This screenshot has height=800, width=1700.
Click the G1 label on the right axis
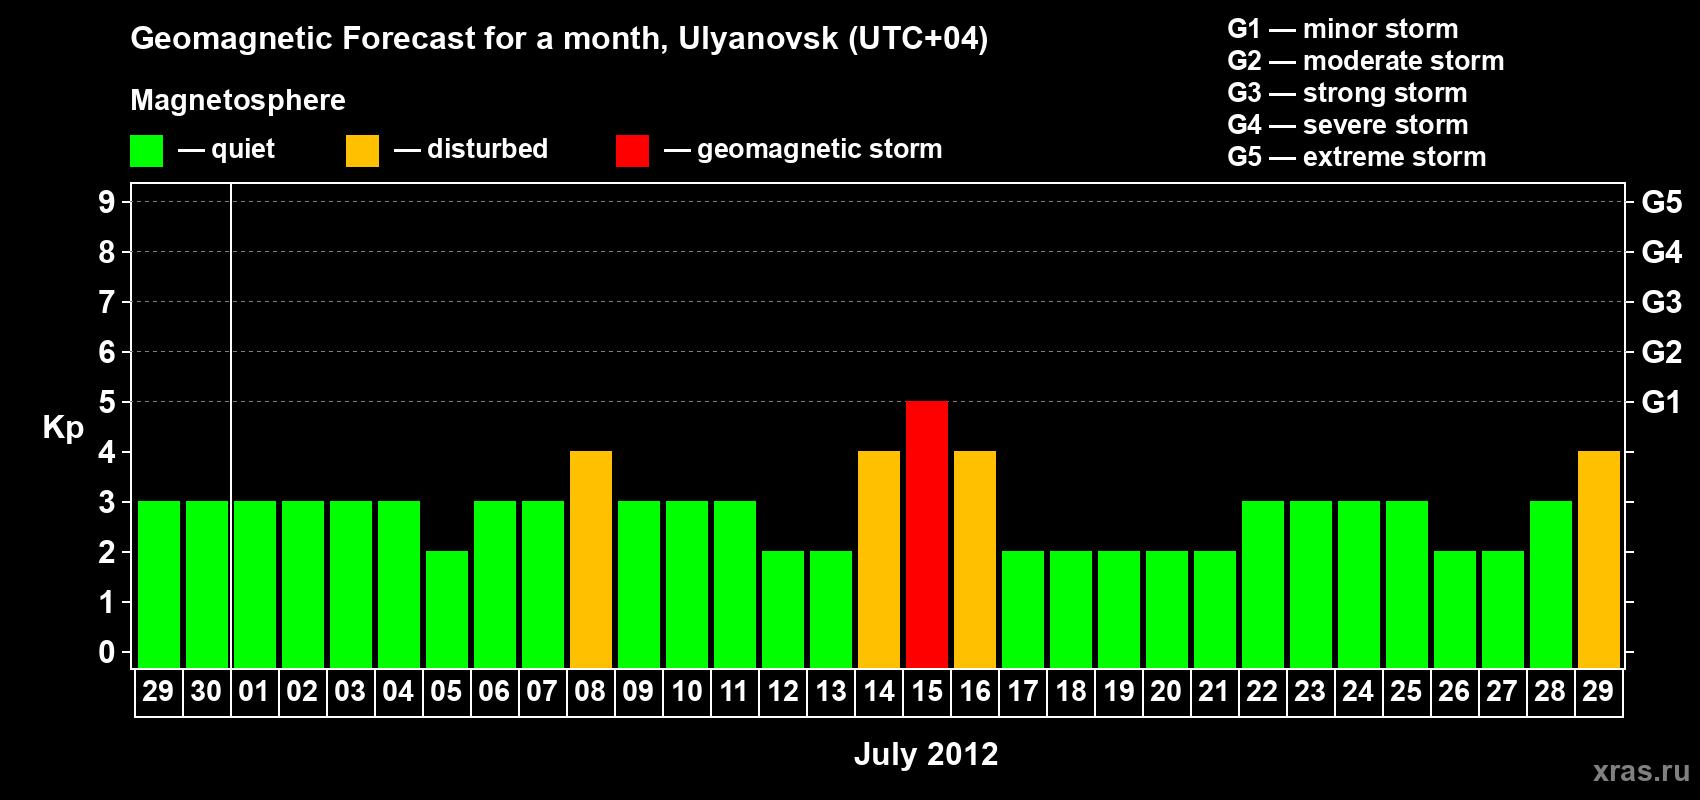[1661, 402]
